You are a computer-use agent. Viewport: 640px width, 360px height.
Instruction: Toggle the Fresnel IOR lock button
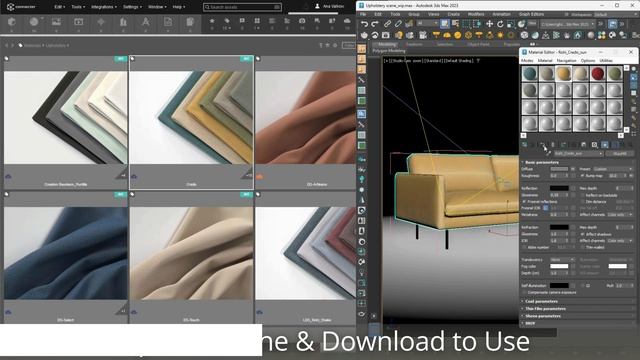click(546, 208)
